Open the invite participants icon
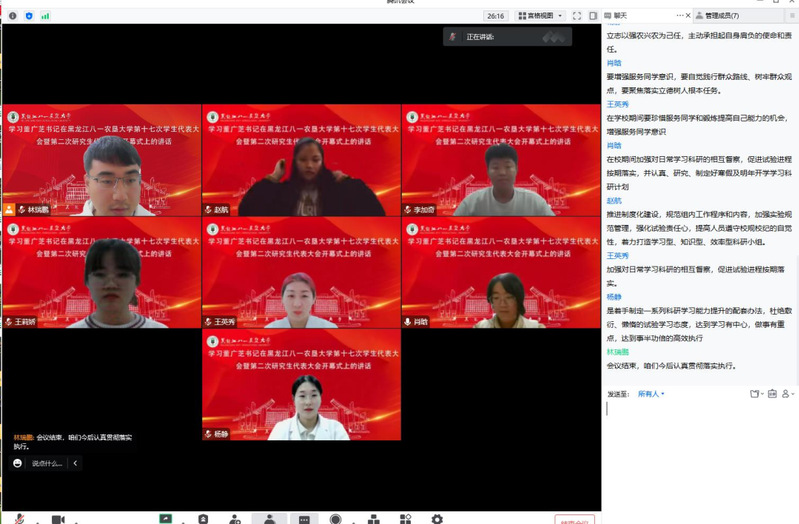Image resolution: width=799 pixels, height=524 pixels. (x=234, y=519)
